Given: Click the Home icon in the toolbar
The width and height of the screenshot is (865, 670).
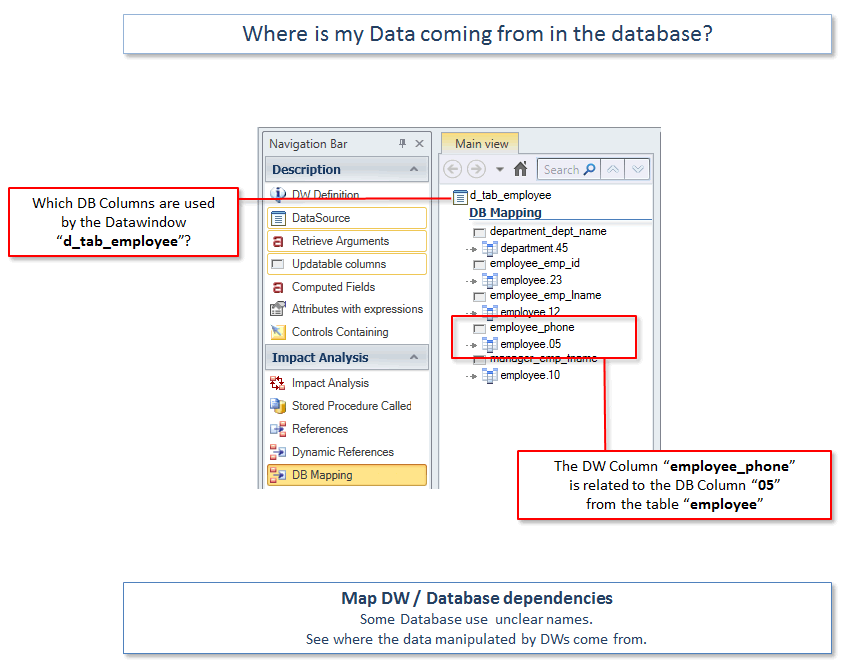Looking at the screenshot, I should (520, 169).
